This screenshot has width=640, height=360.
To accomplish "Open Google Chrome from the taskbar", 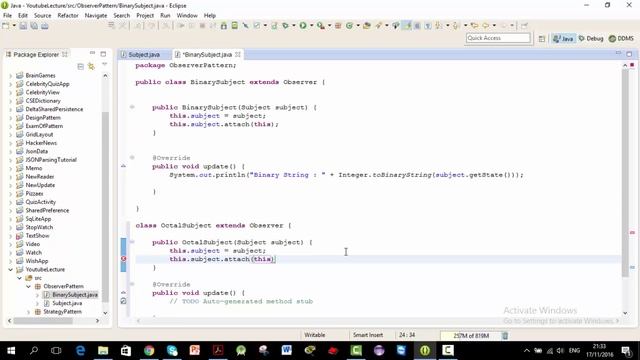I will click(x=149, y=350).
